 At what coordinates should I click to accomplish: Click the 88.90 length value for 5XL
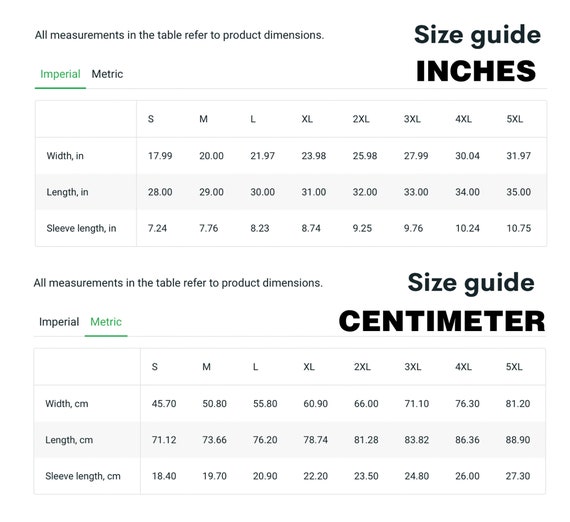[518, 440]
